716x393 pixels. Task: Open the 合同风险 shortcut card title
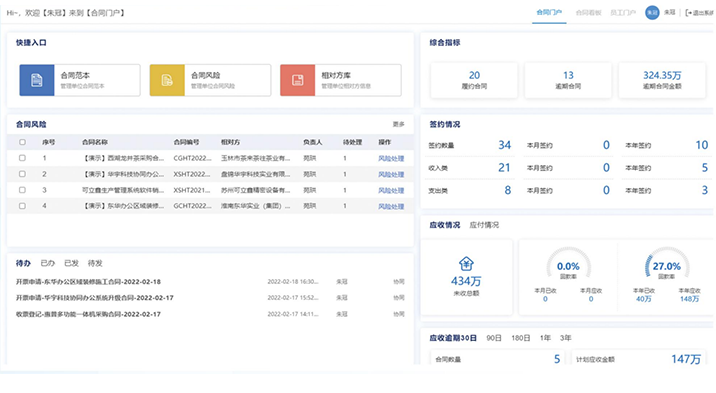(x=205, y=75)
